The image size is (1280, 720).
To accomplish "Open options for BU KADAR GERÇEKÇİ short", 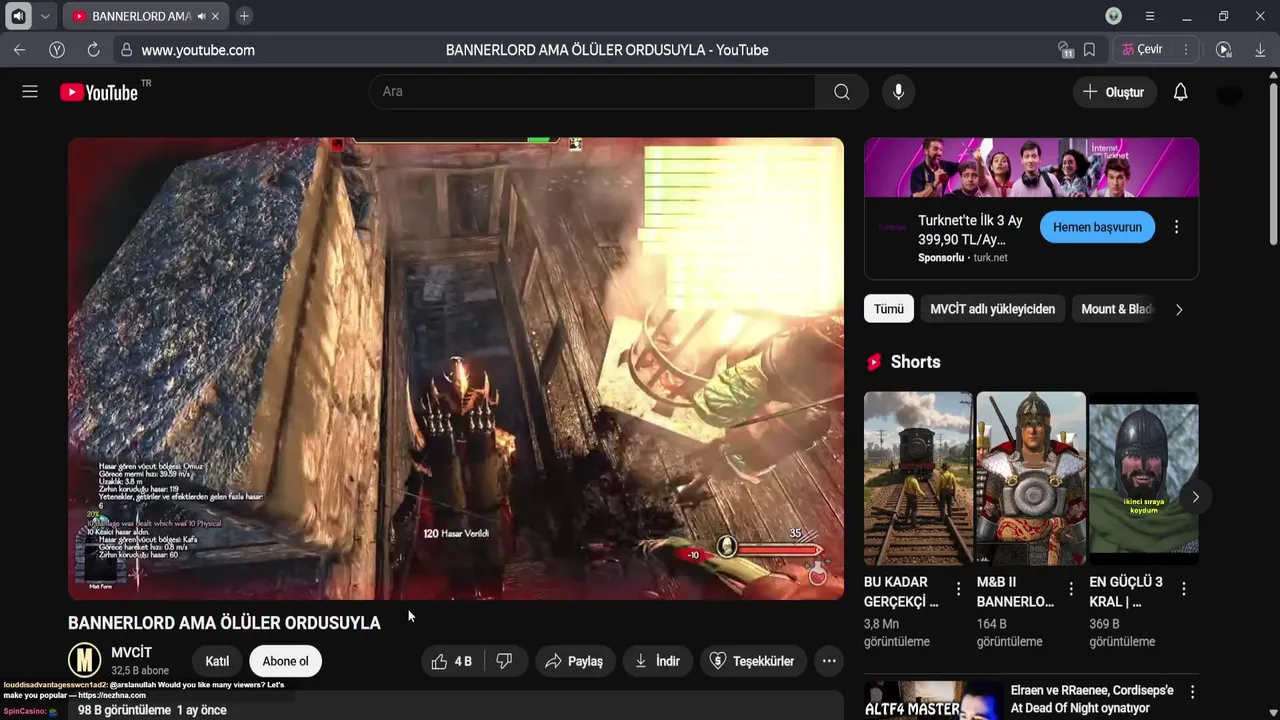I will click(958, 589).
